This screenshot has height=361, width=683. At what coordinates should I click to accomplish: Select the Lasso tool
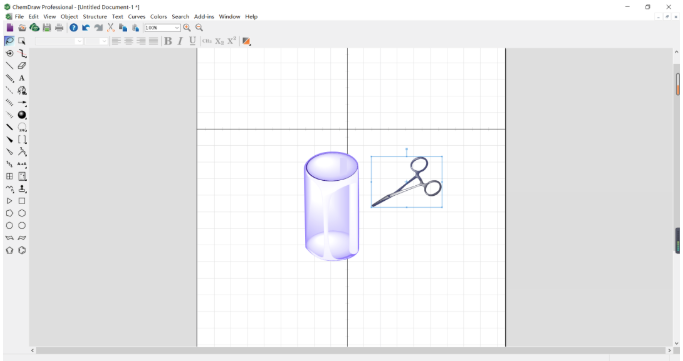pos(9,41)
